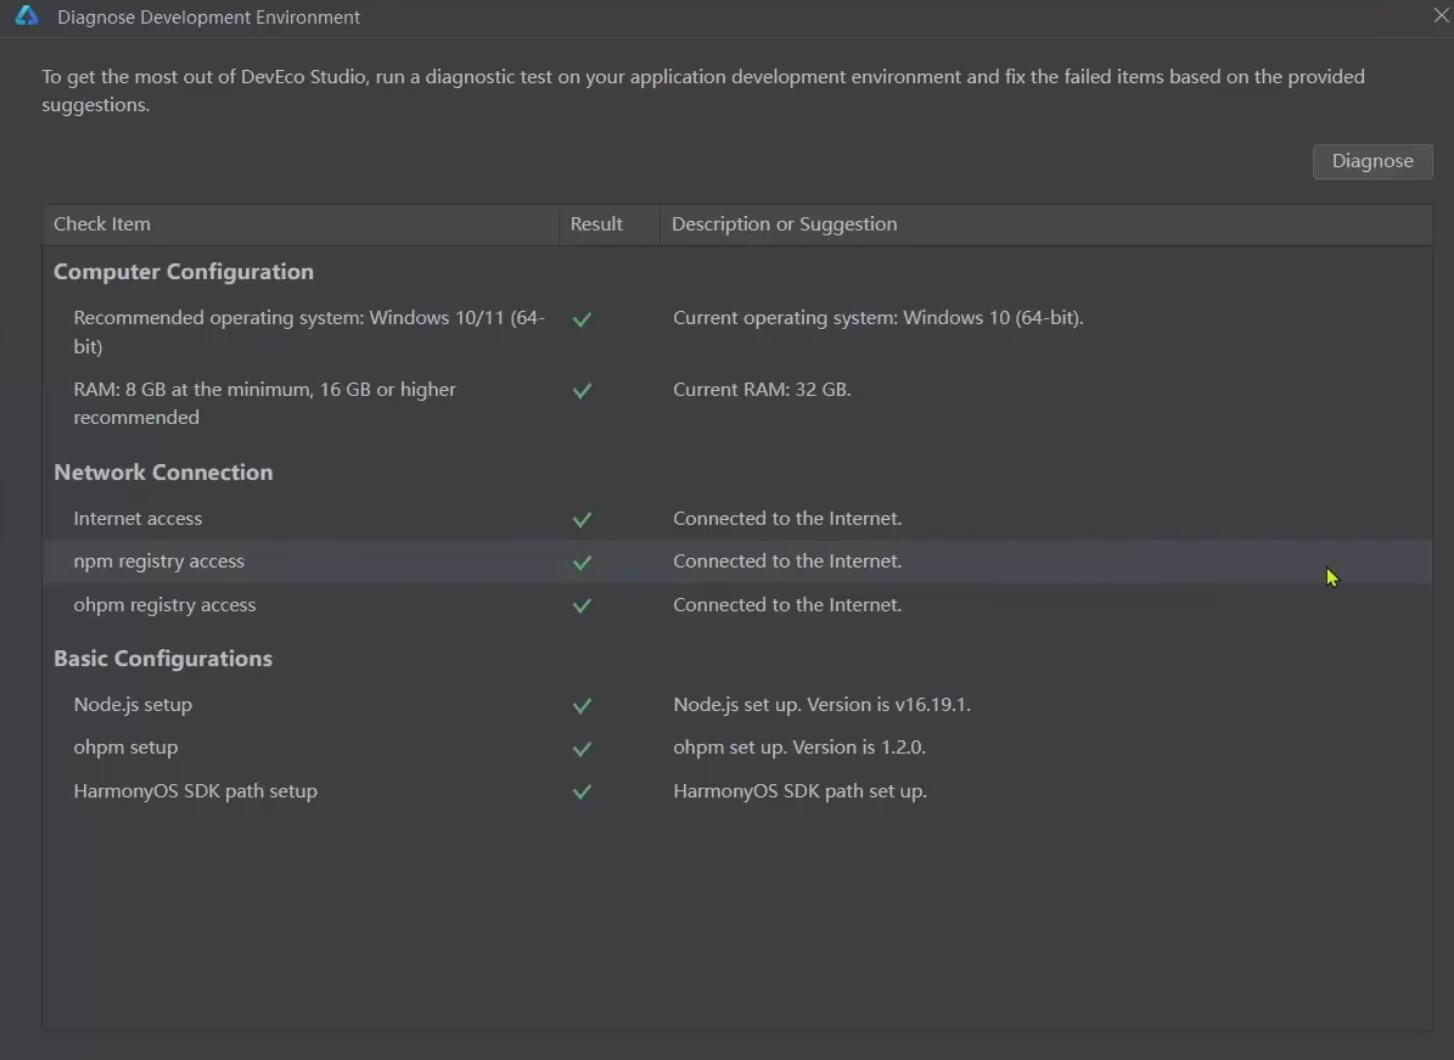Click the checkmark for Internet access result
This screenshot has width=1454, height=1060.
(x=582, y=519)
